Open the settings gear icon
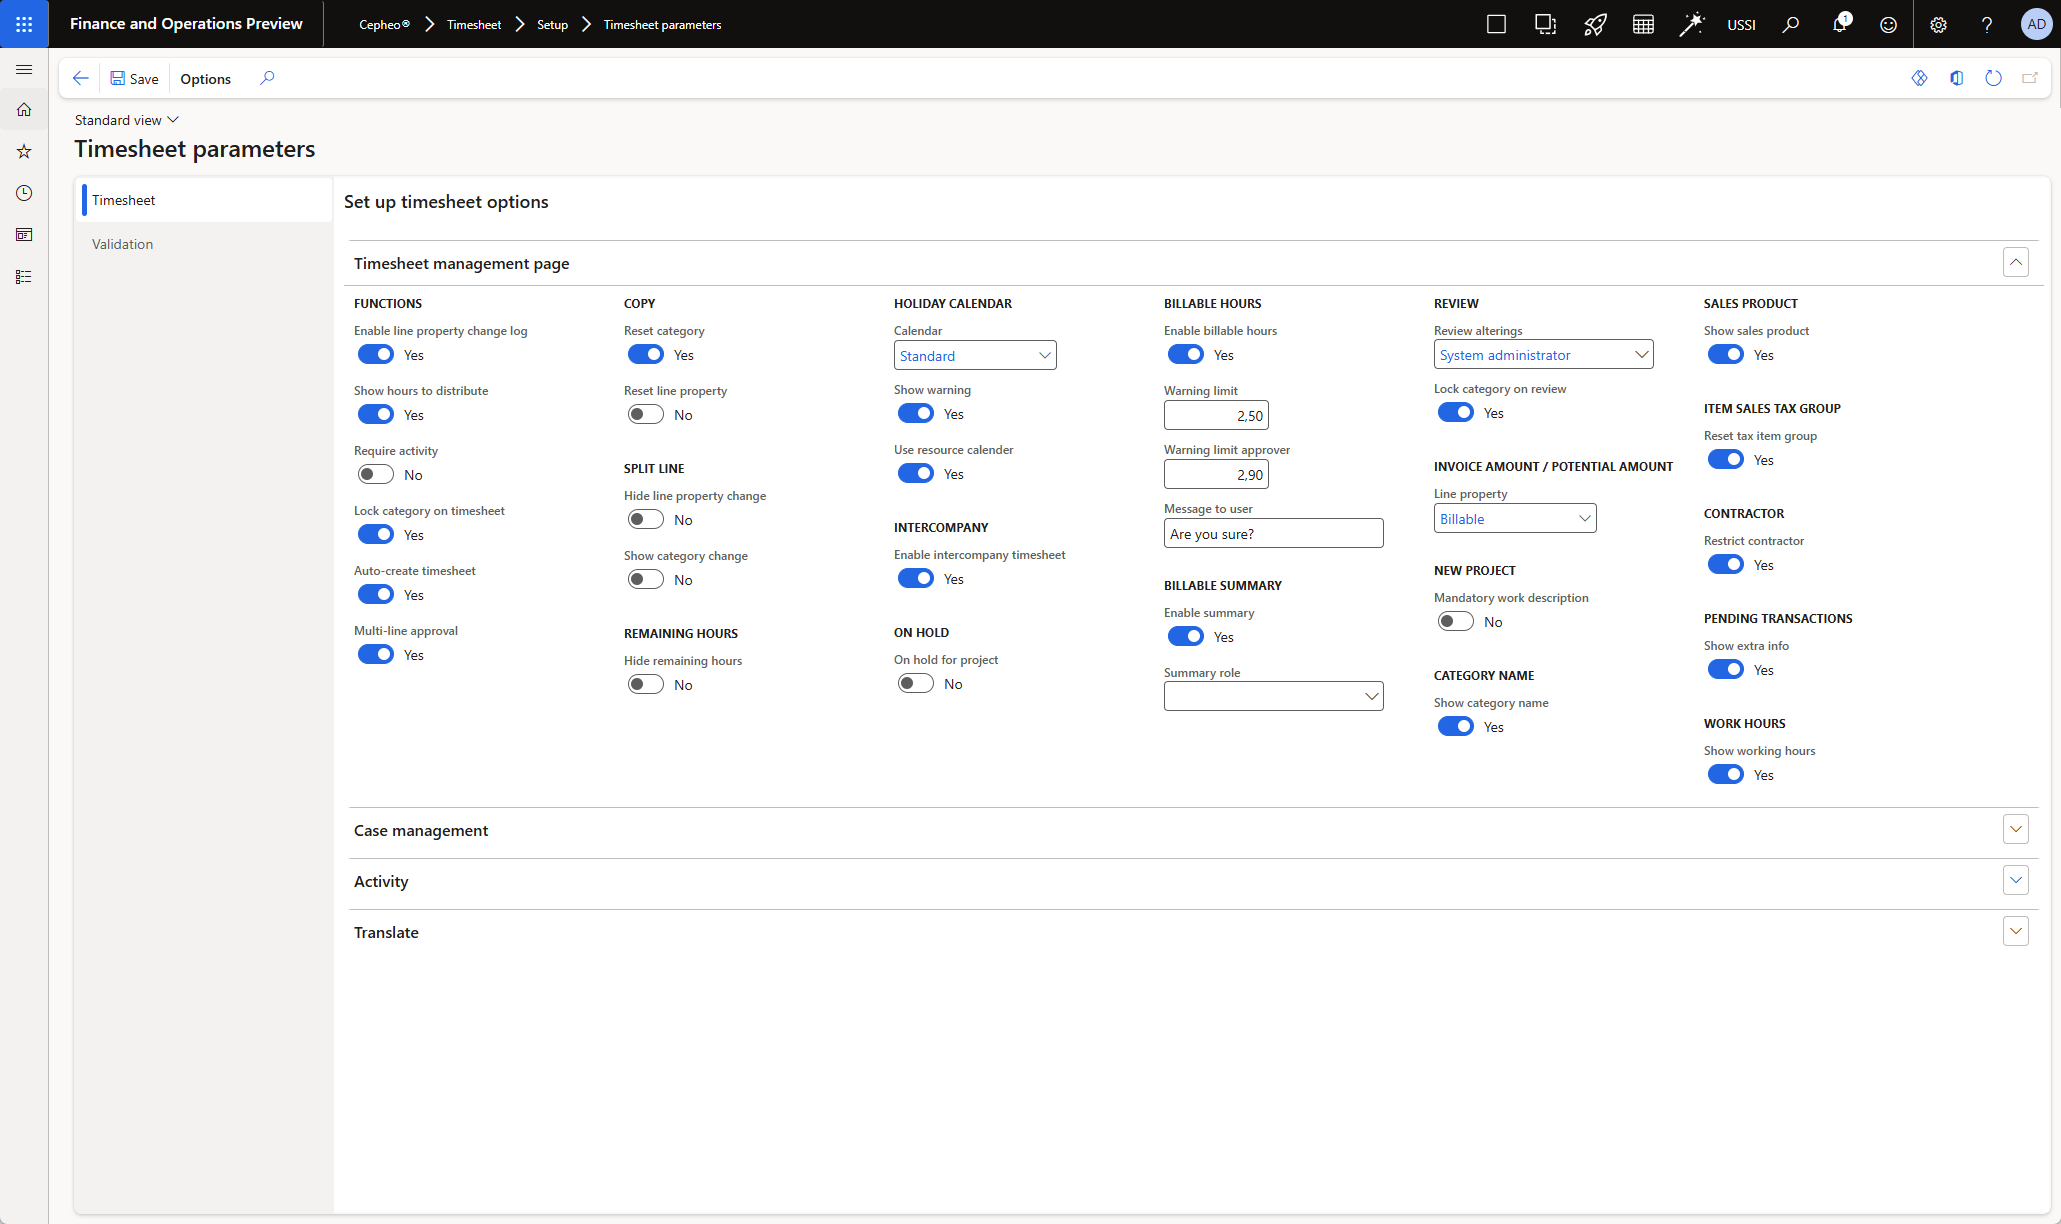The image size is (2061, 1224). 1938,25
